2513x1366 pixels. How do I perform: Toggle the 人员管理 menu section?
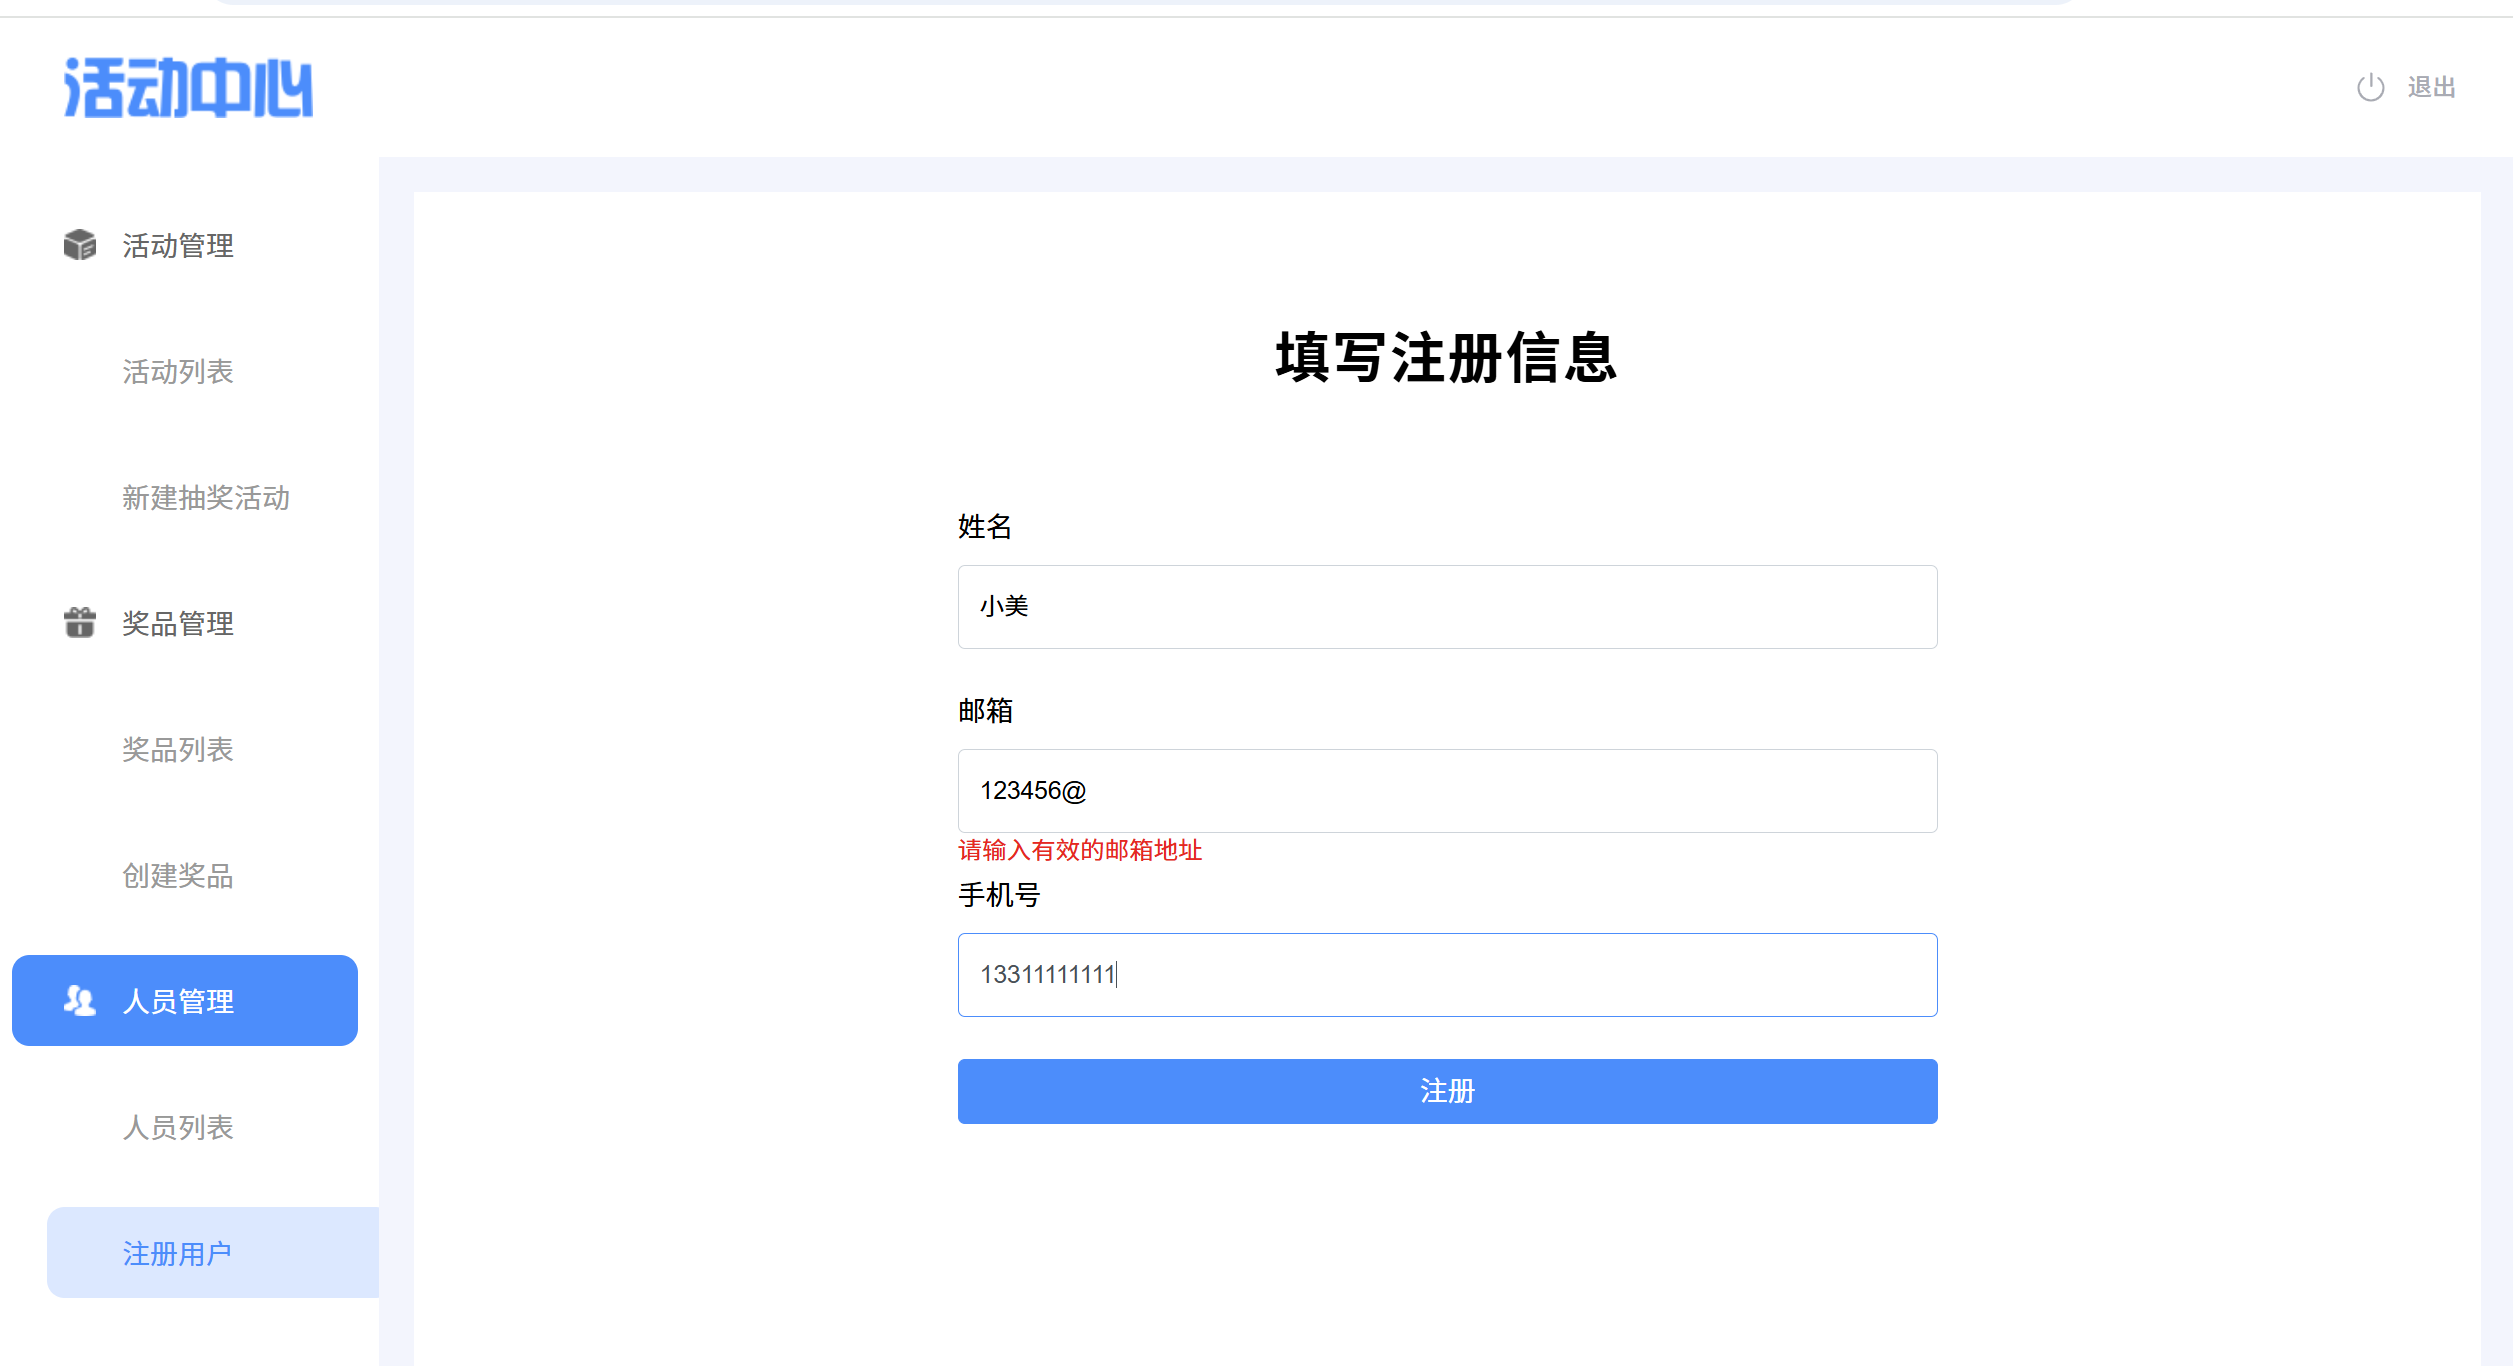pos(178,1001)
